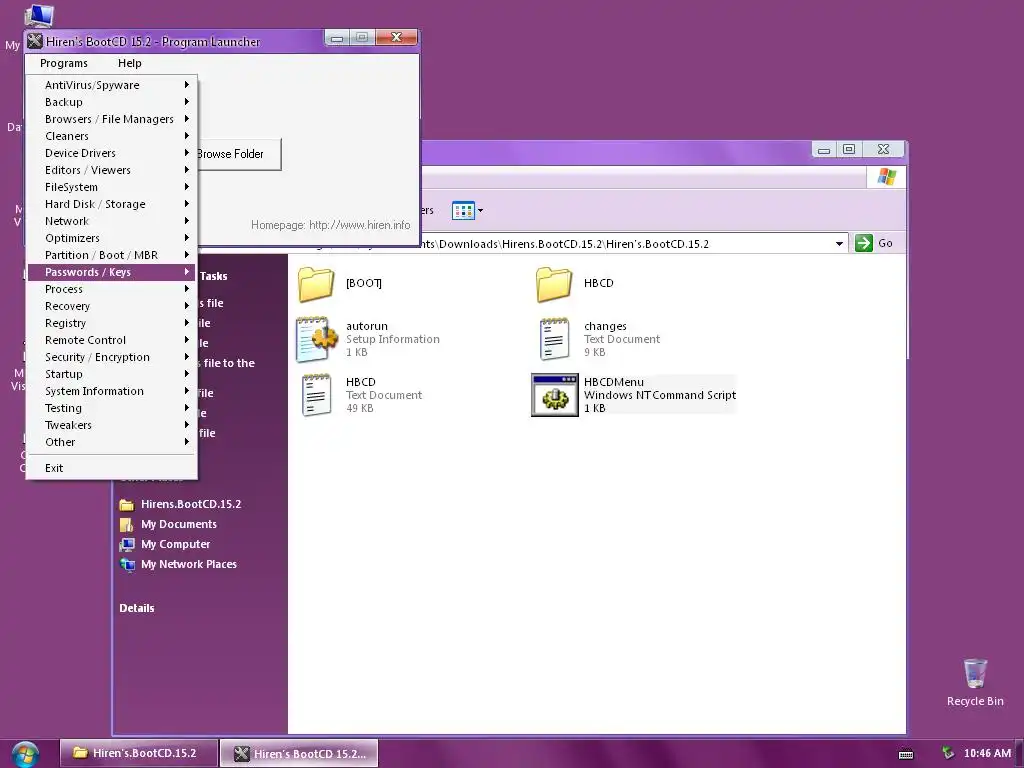Open My Computer link in Other Places
The width and height of the screenshot is (1024, 768).
coord(176,545)
